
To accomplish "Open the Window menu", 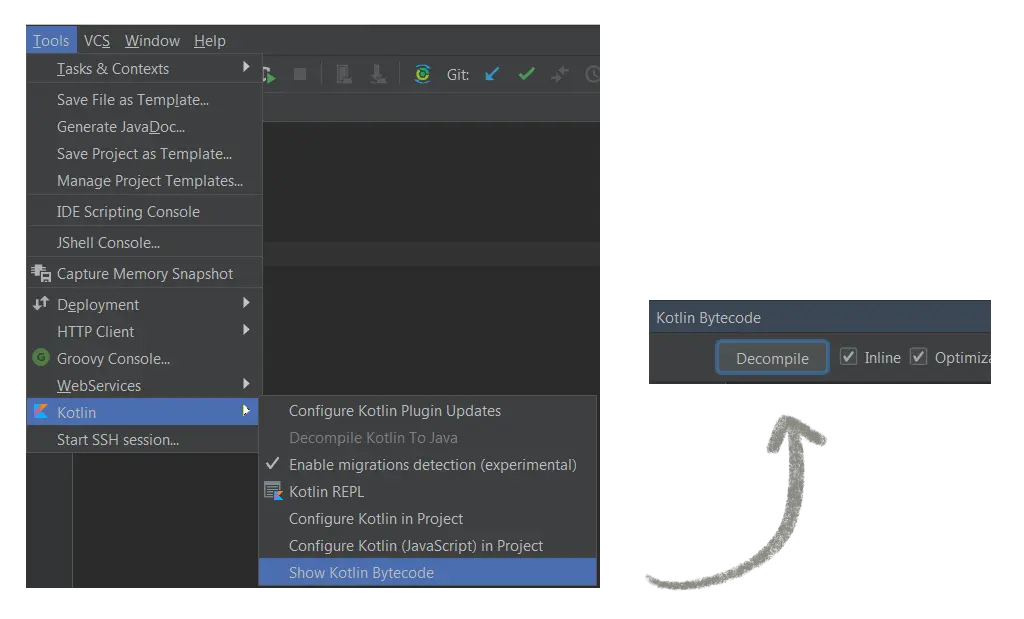I will point(152,40).
